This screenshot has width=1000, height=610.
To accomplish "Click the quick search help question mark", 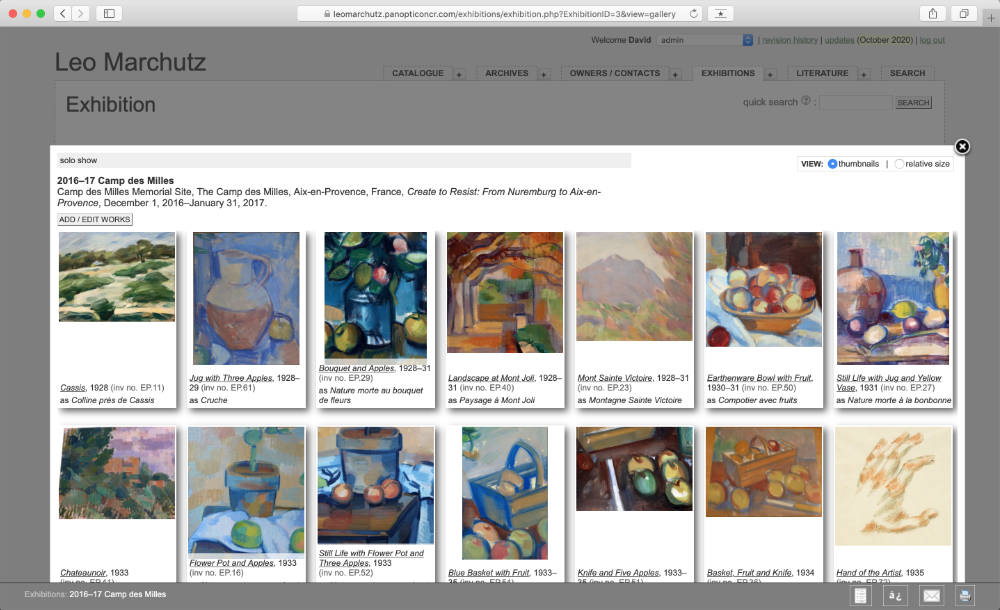I will pos(805,101).
